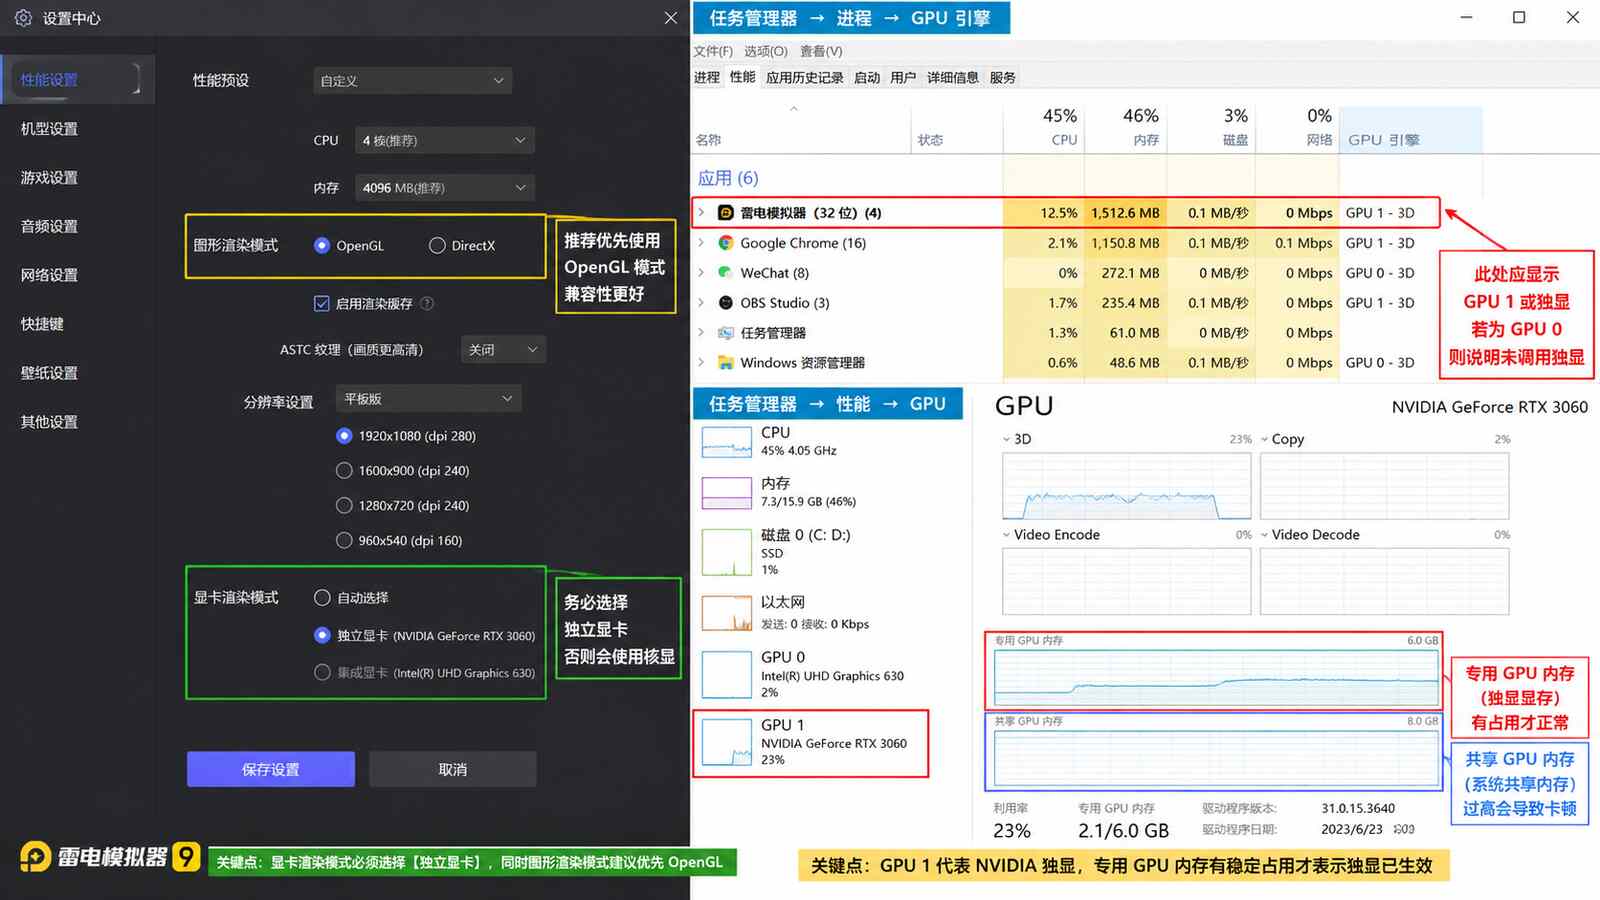
Task: Toggle the 启用渲染缓存 checkbox
Action: pyautogui.click(x=322, y=303)
